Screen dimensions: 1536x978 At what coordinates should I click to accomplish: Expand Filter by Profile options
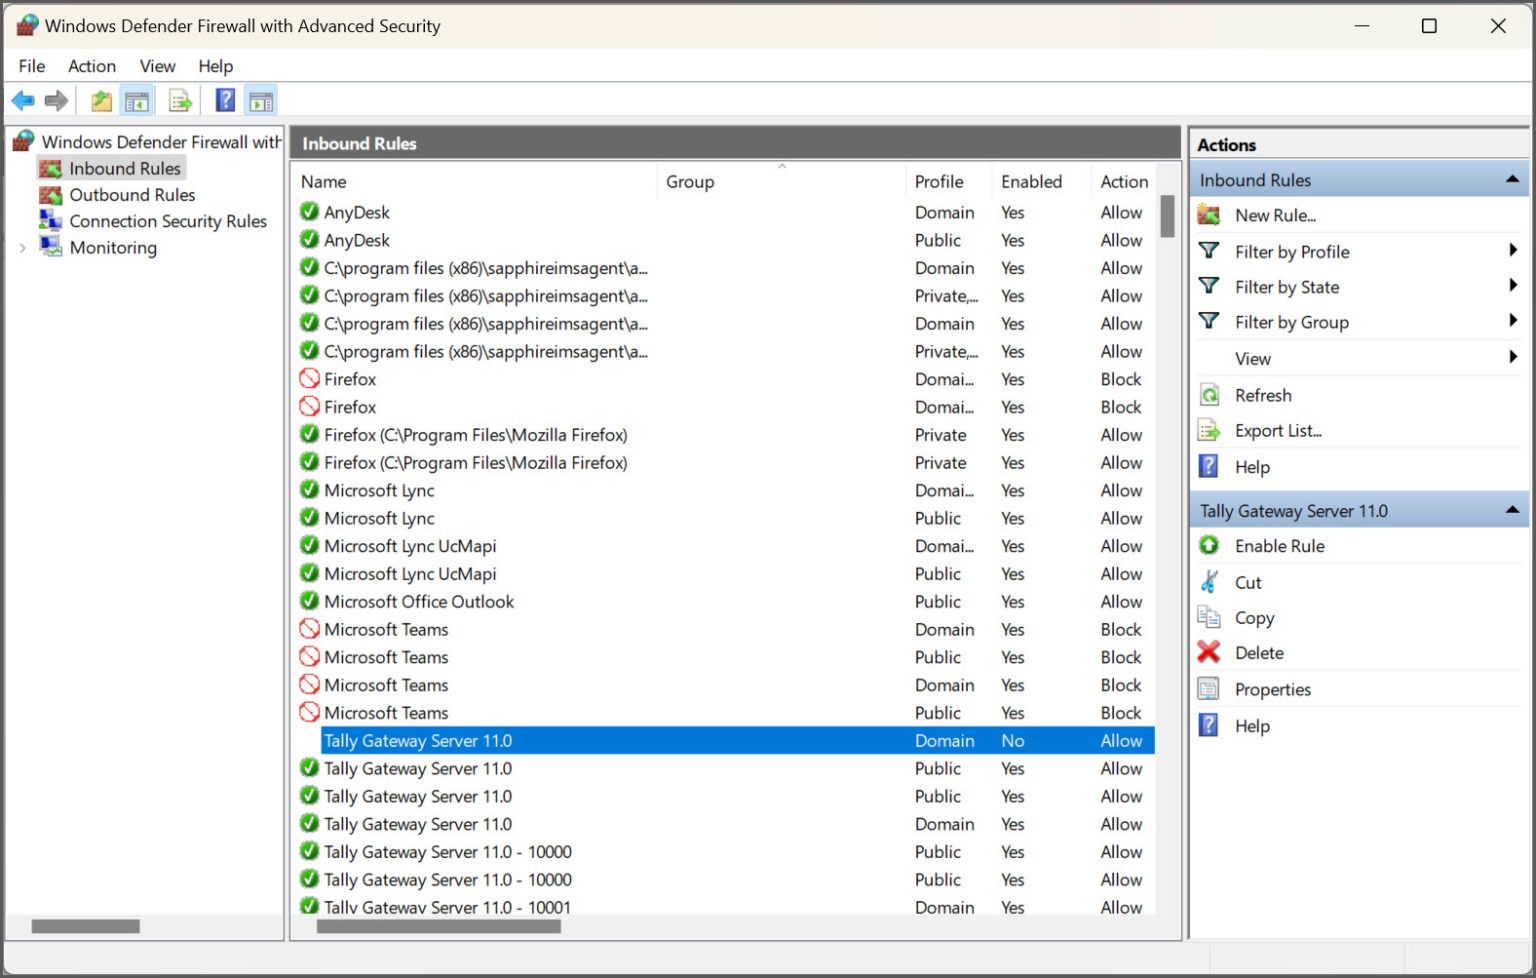click(x=1510, y=251)
